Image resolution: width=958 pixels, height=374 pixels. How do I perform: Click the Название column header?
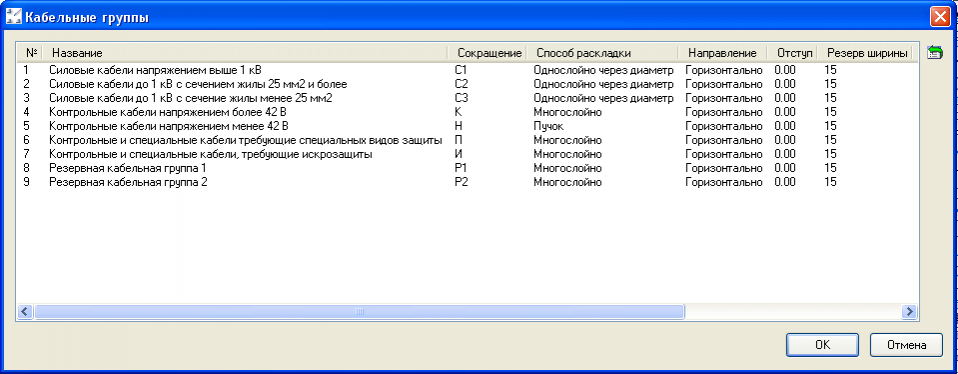[x=246, y=53]
